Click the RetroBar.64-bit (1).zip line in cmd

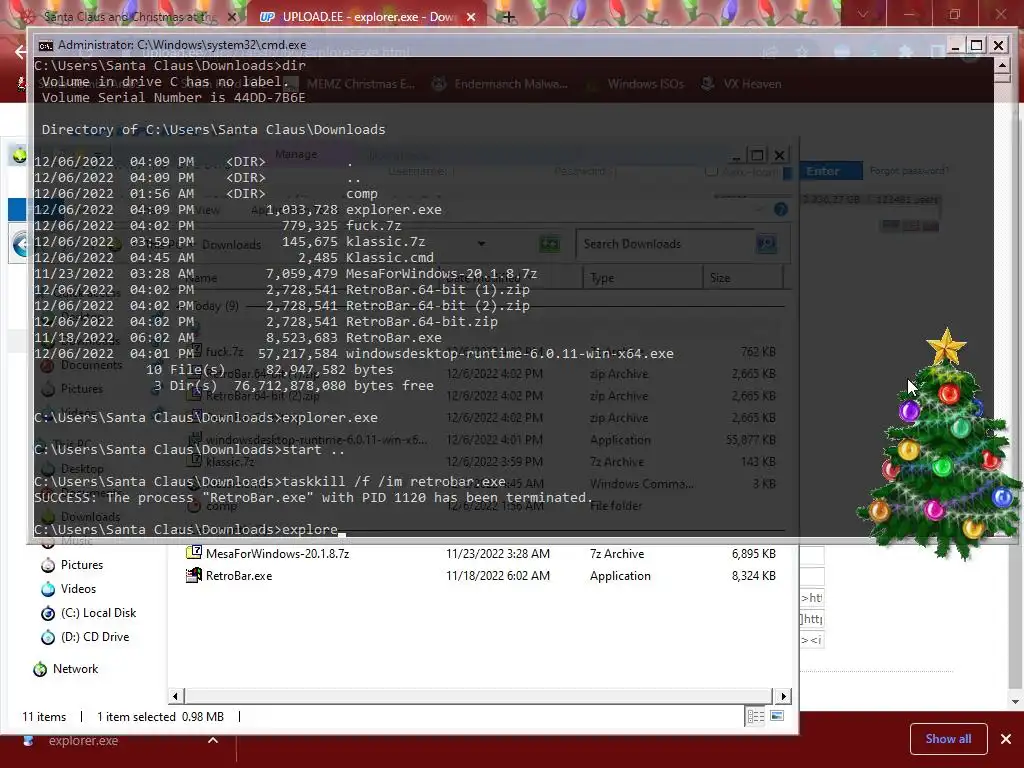(282, 289)
